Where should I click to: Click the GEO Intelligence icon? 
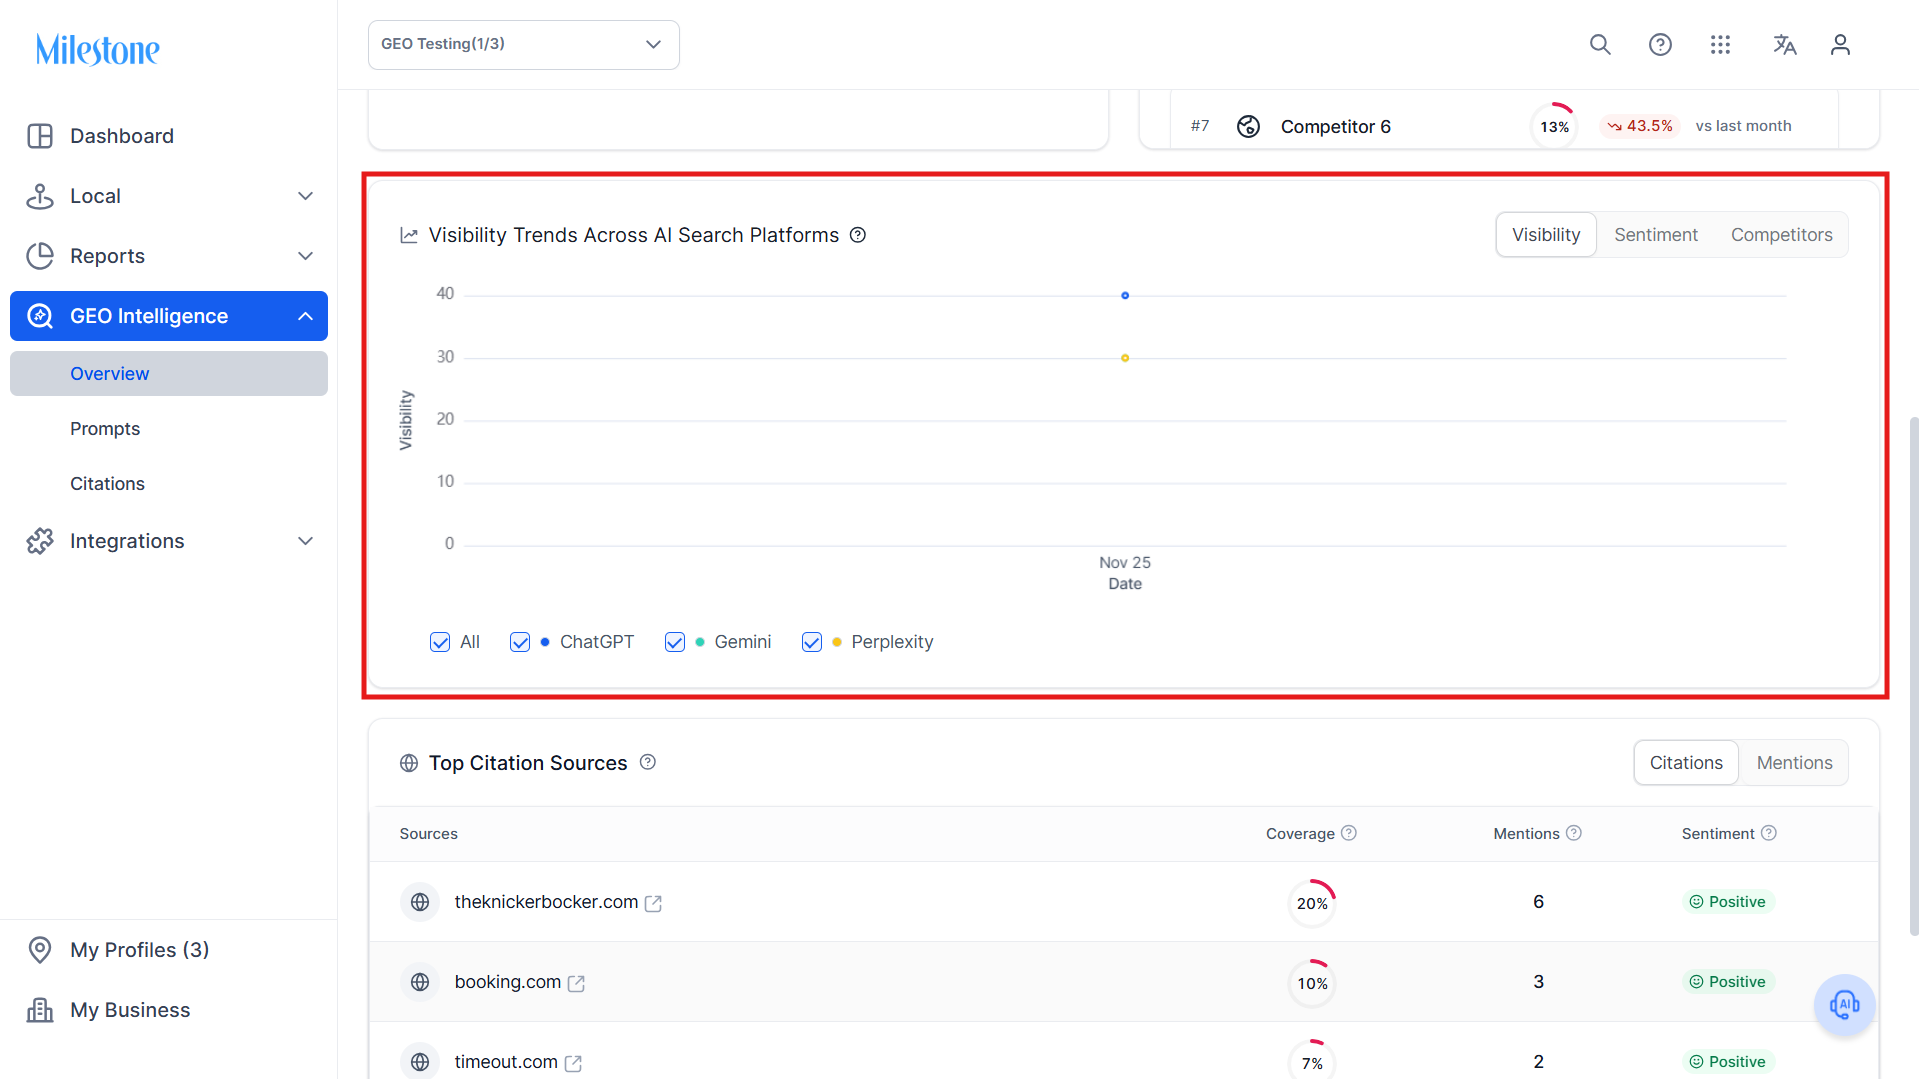(40, 316)
